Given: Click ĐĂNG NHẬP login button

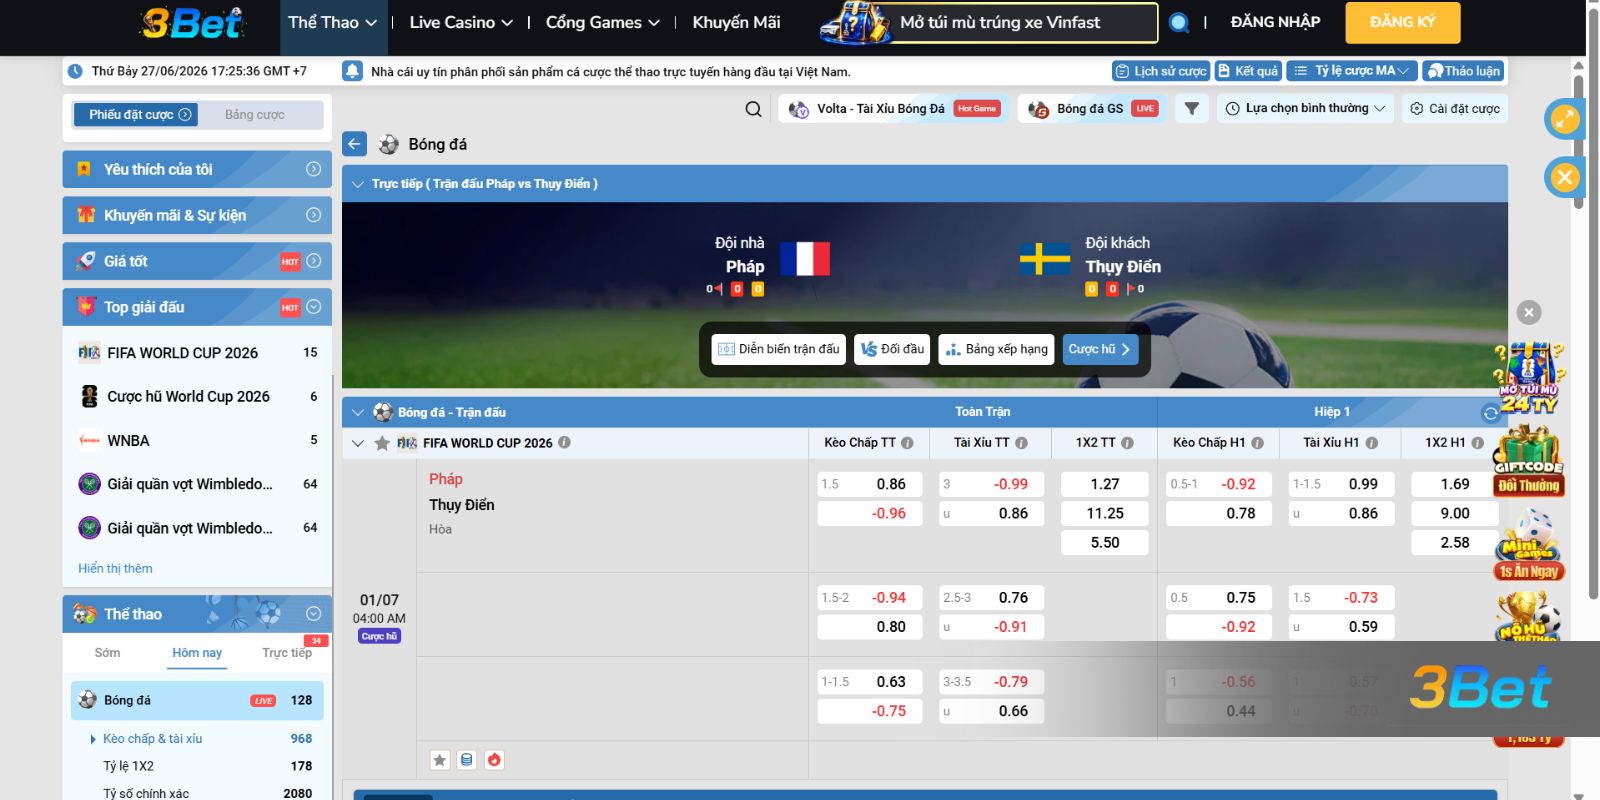Looking at the screenshot, I should pos(1275,22).
